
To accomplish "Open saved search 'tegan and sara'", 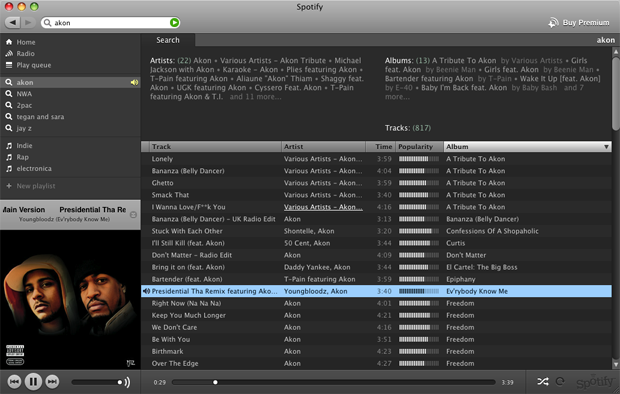I will (40, 117).
